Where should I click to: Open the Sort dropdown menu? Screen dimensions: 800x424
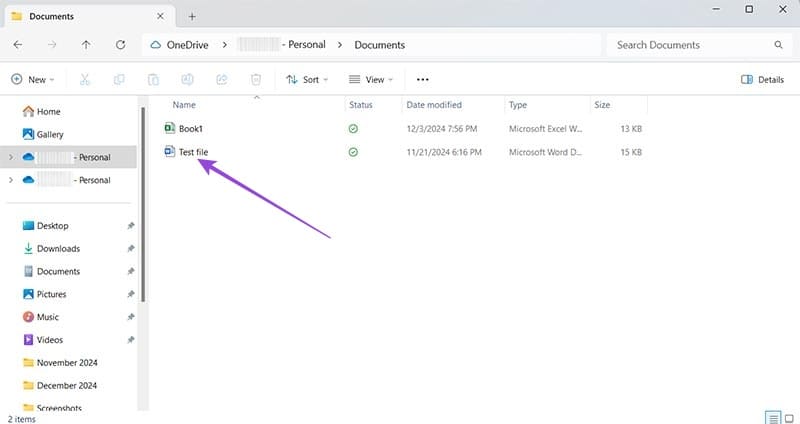[308, 79]
